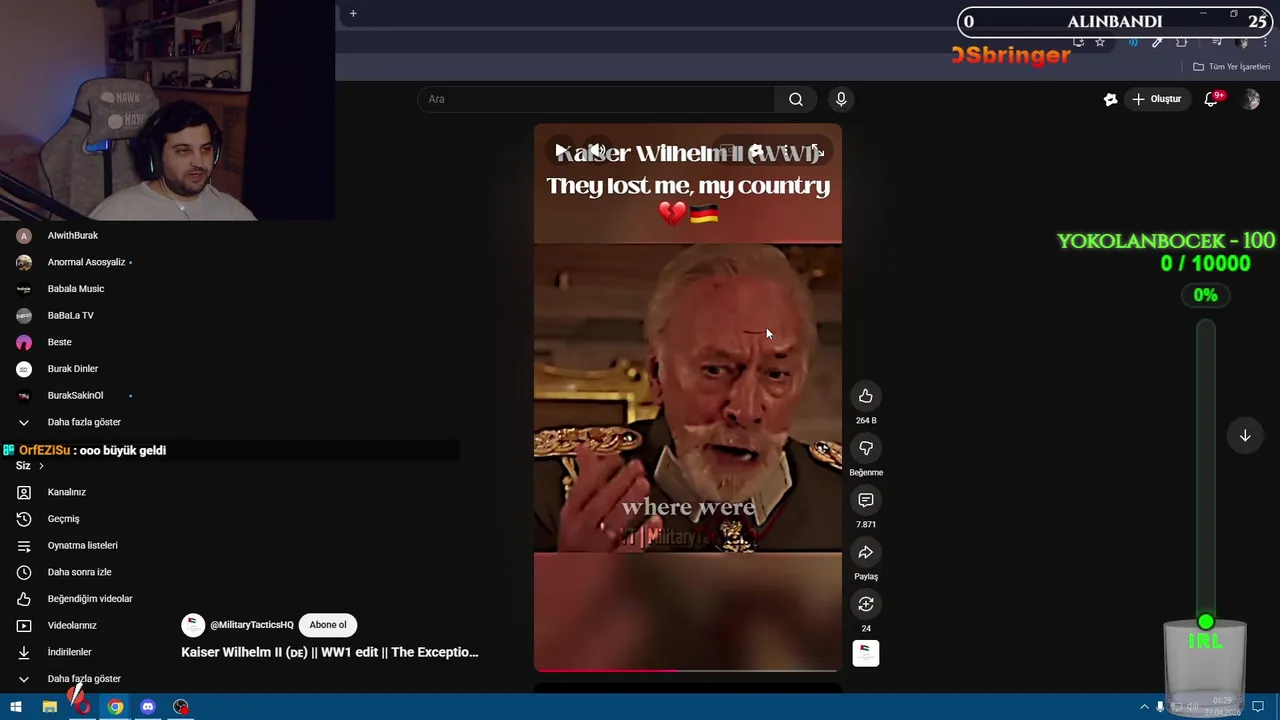Open the Tüm Yer İşaretleri bookmarks folder
1280x720 pixels.
pyautogui.click(x=1232, y=67)
